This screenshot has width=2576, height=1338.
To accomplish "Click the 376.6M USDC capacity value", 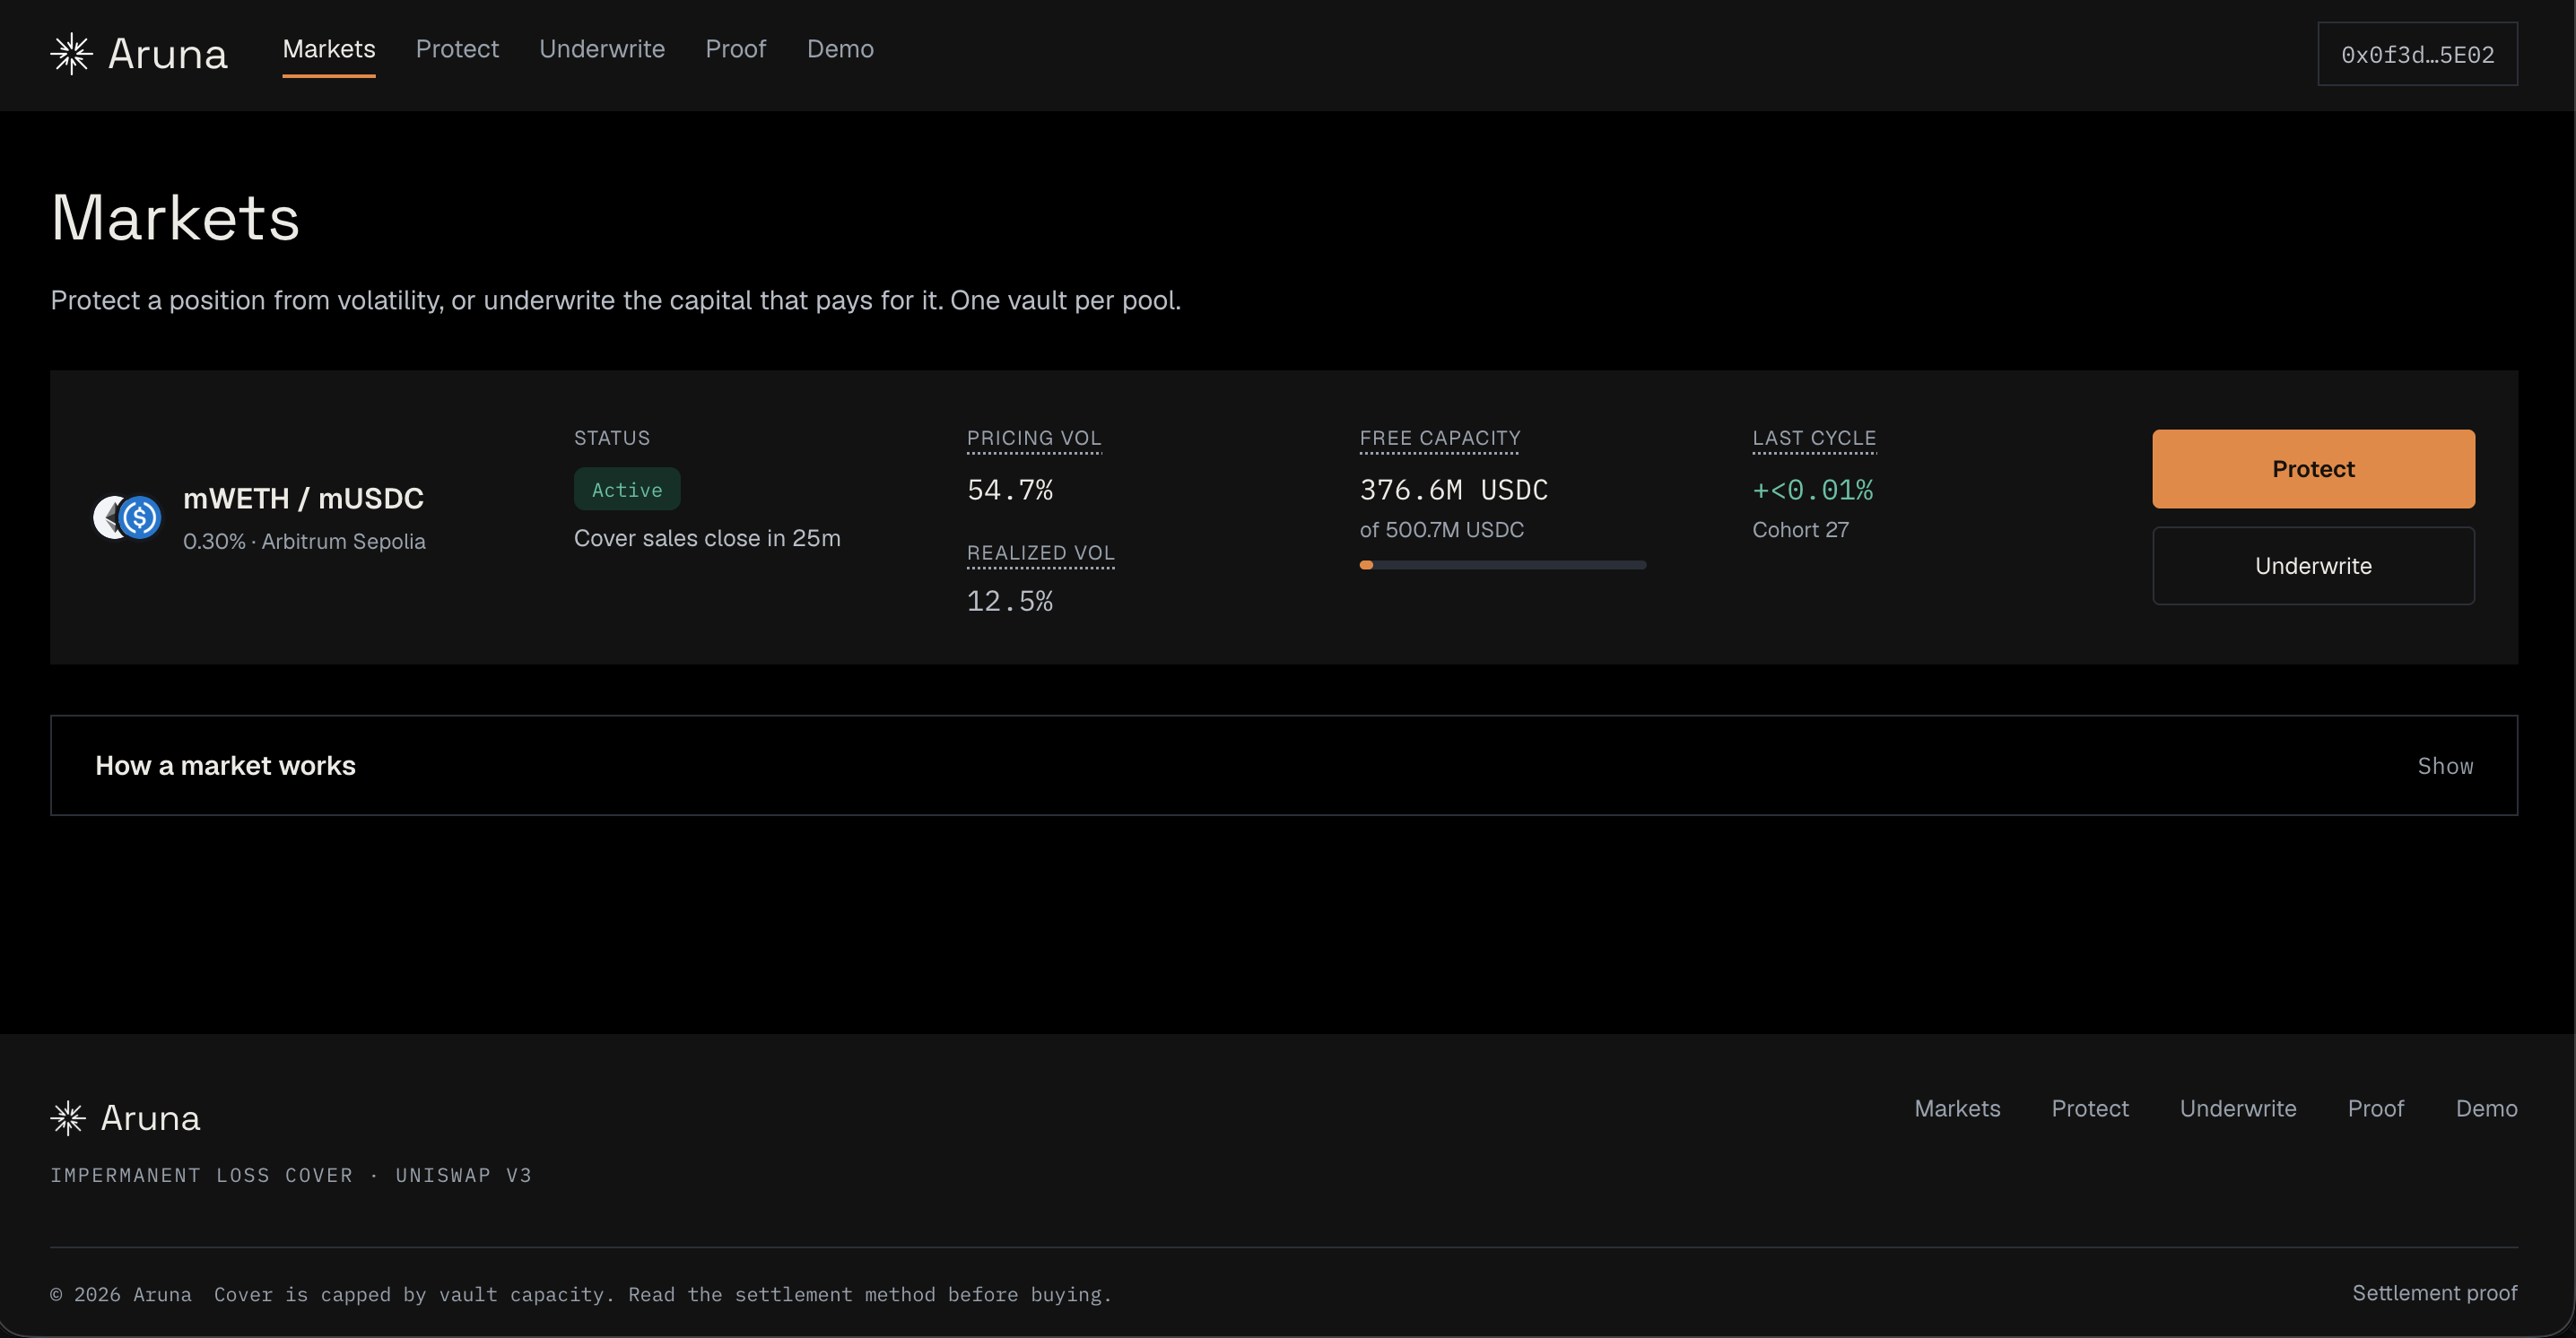I will [1454, 490].
